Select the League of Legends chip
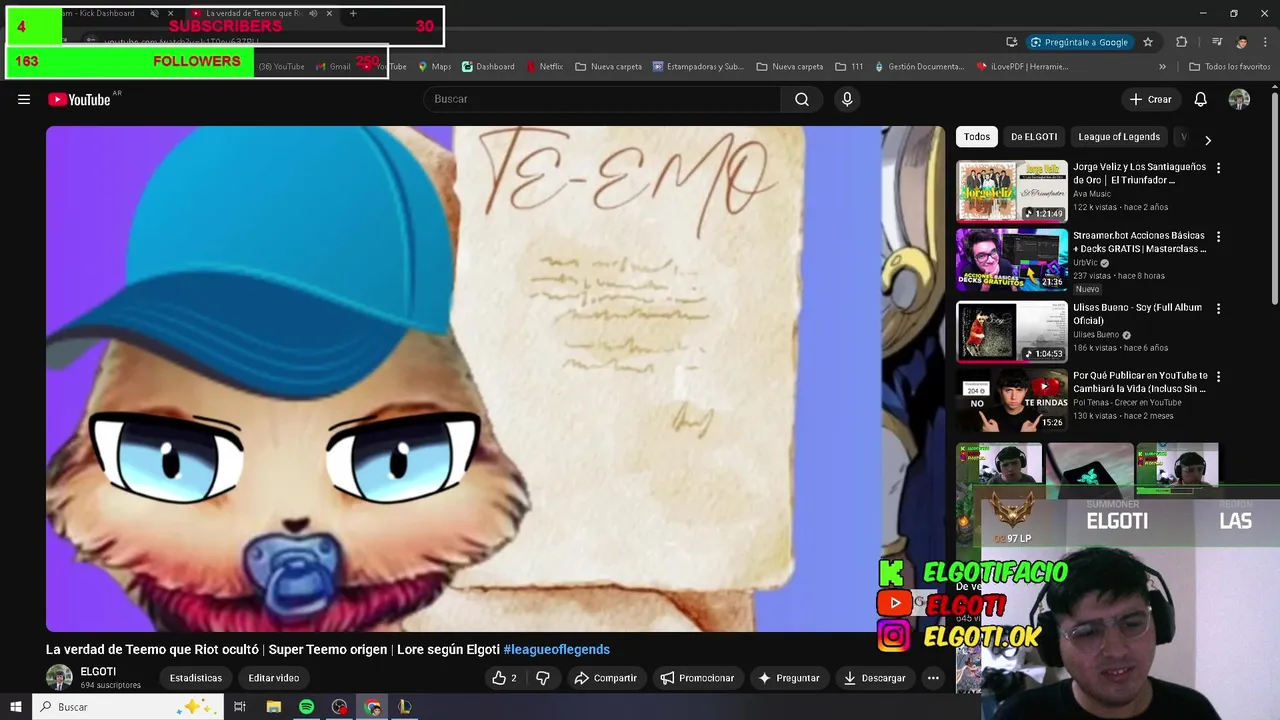 [x=1119, y=137]
